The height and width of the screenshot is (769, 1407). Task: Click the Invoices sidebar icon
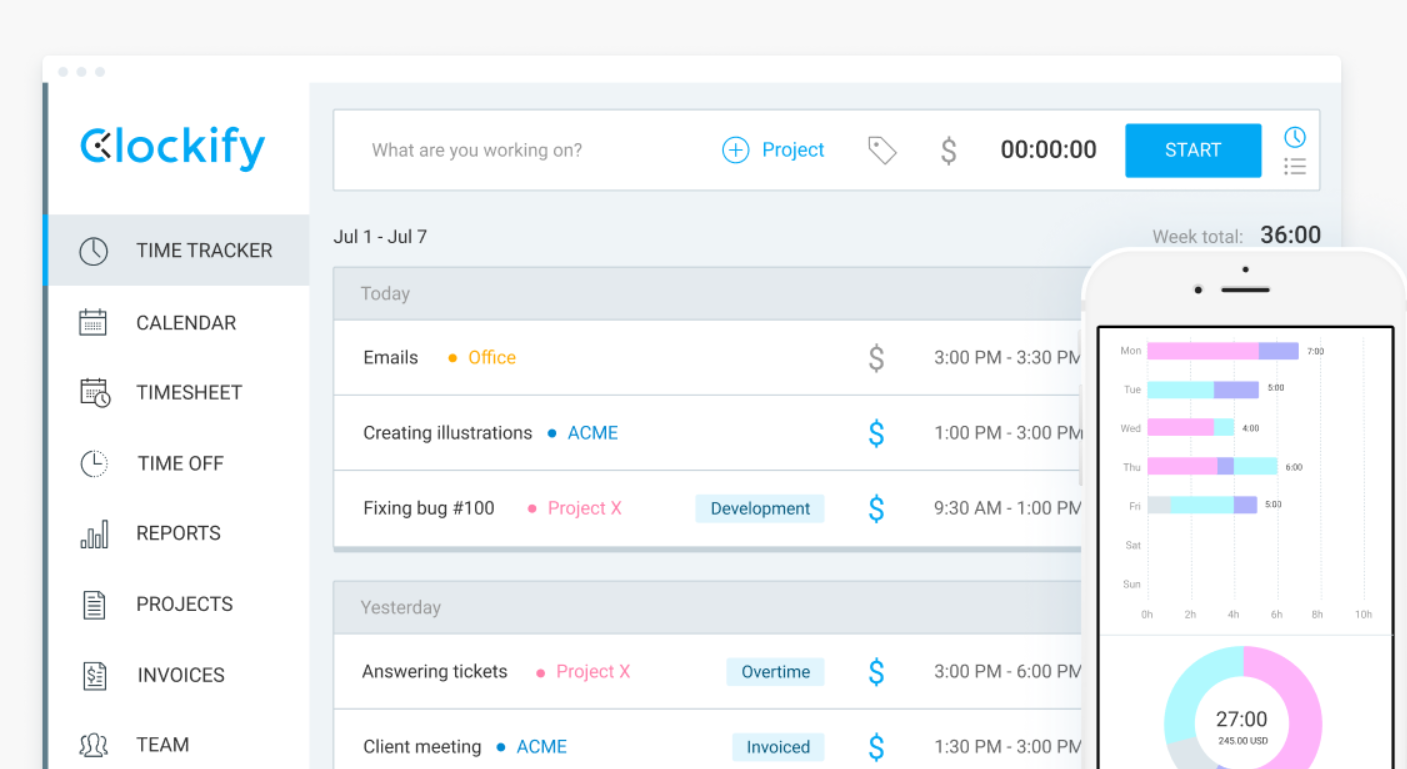coord(94,675)
